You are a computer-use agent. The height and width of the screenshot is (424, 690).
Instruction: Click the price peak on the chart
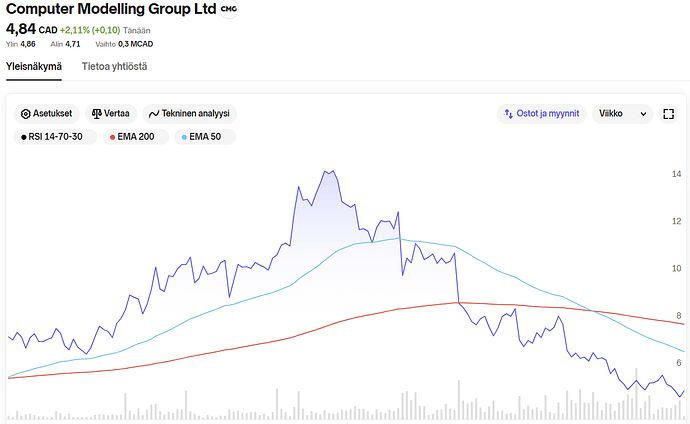pyautogui.click(x=326, y=171)
